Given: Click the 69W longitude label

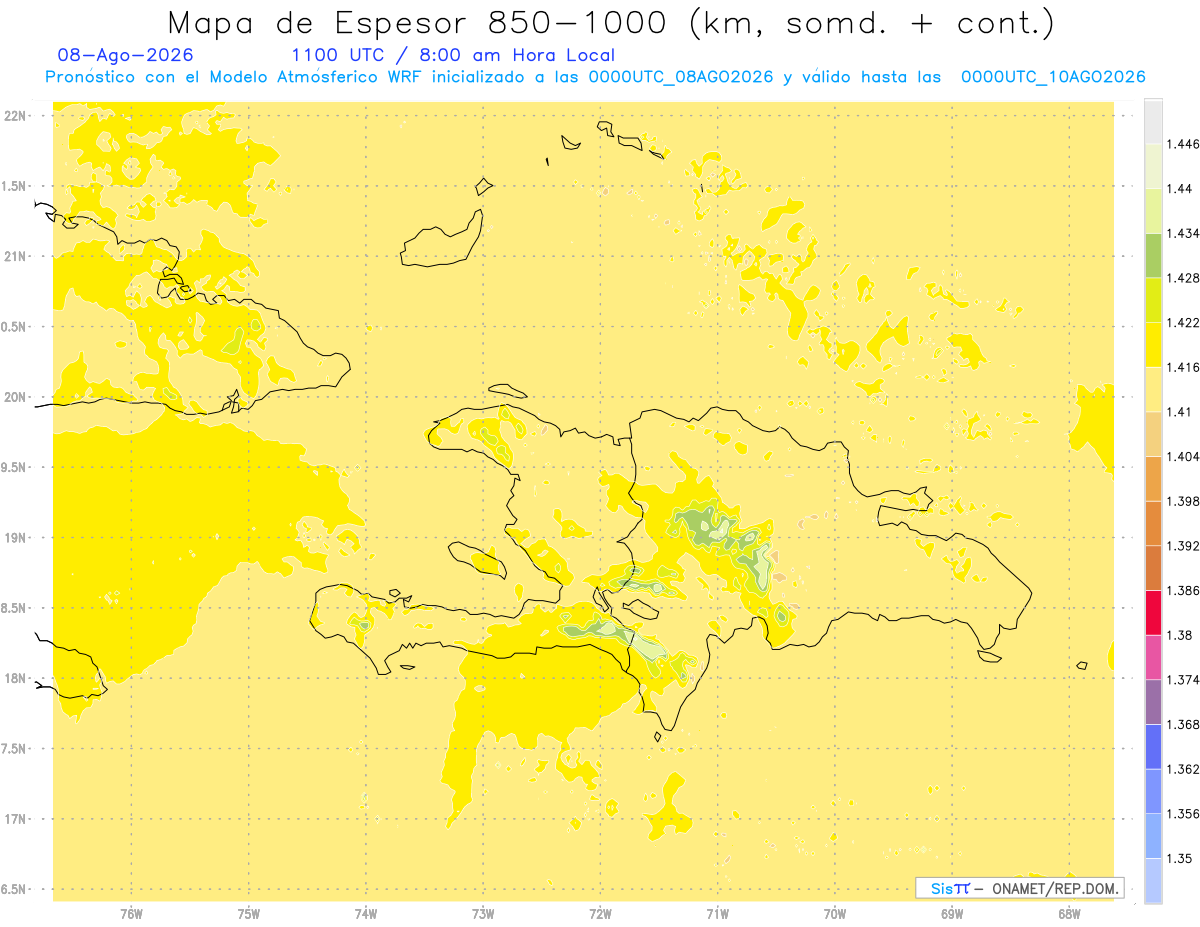Looking at the screenshot, I should tap(952, 913).
